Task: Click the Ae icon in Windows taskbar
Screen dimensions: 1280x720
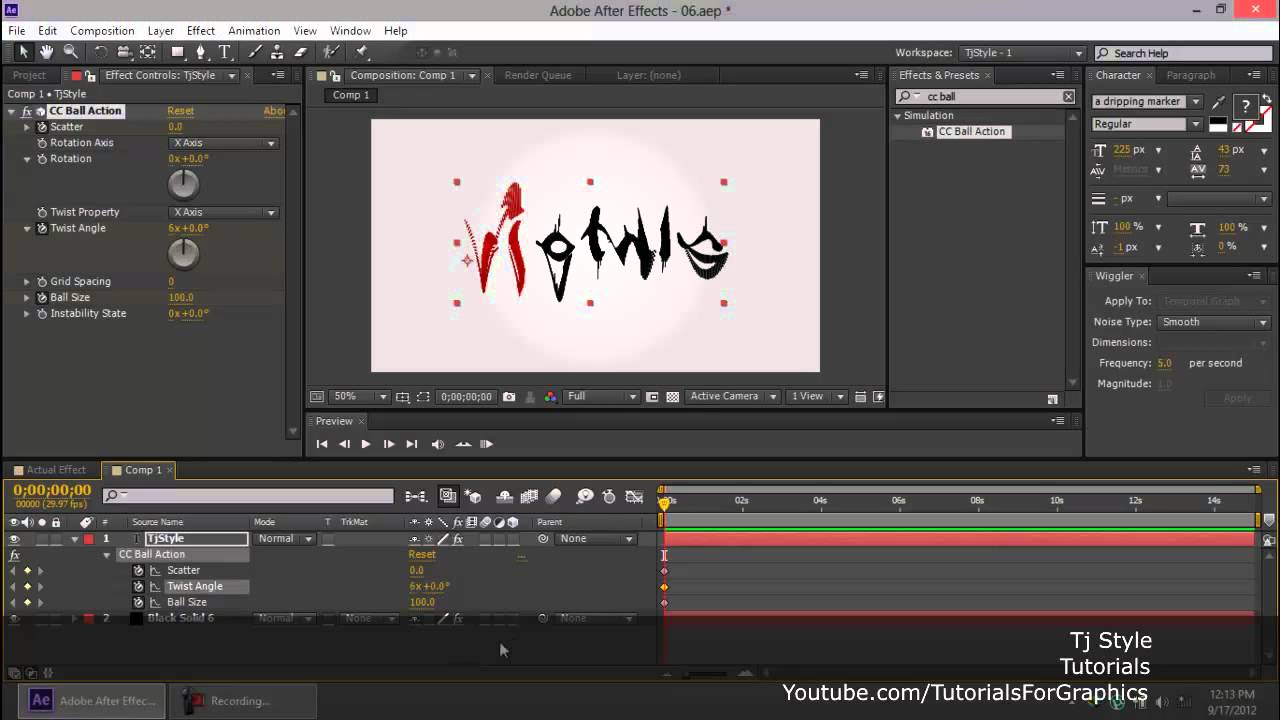Action: pyautogui.click(x=41, y=700)
